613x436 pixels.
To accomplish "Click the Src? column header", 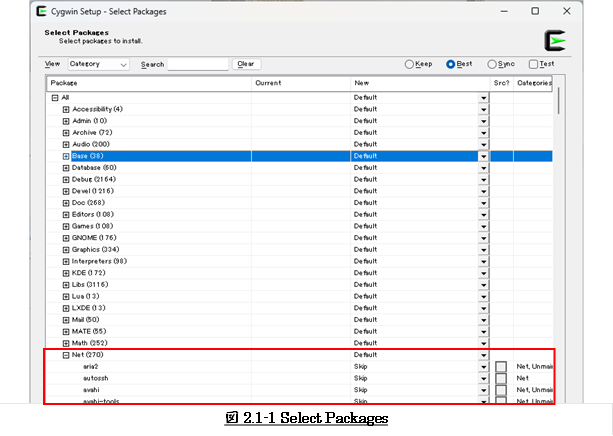I will [502, 83].
